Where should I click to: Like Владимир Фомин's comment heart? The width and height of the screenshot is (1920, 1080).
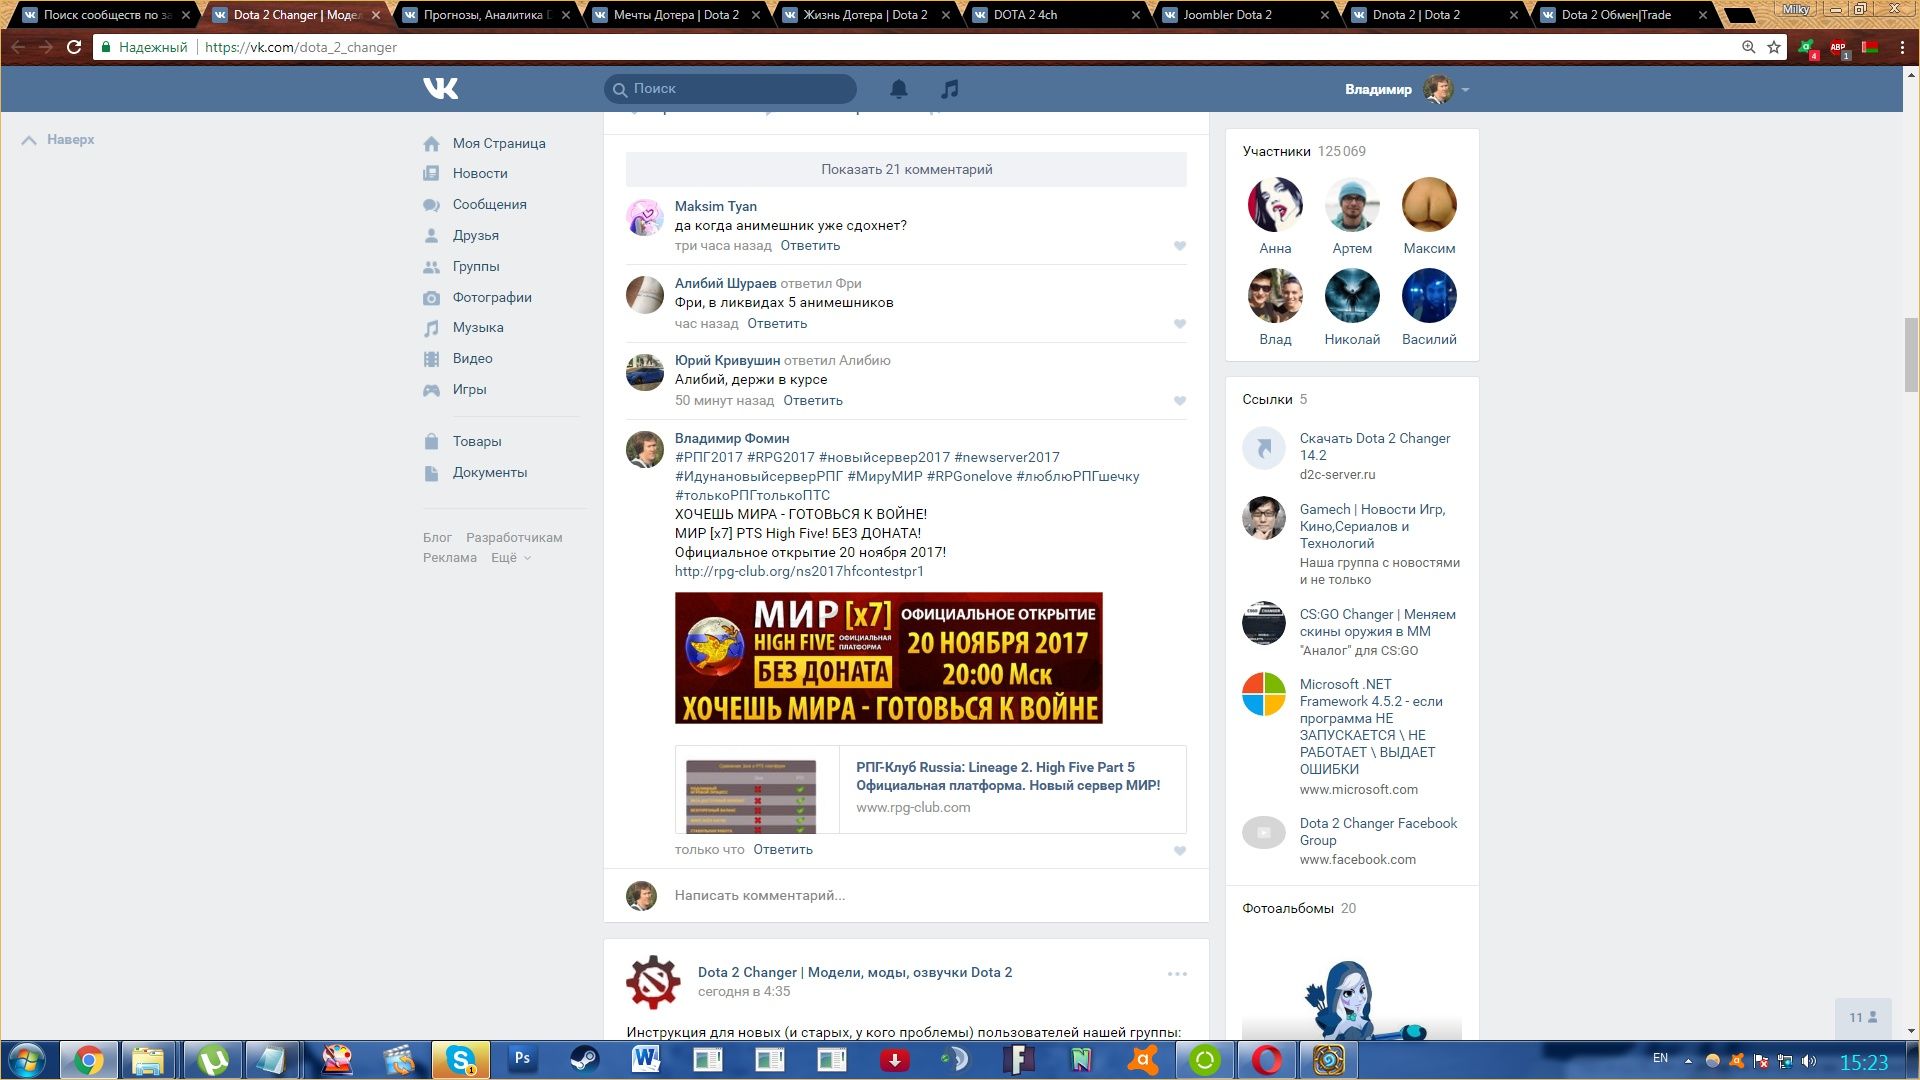click(x=1180, y=851)
